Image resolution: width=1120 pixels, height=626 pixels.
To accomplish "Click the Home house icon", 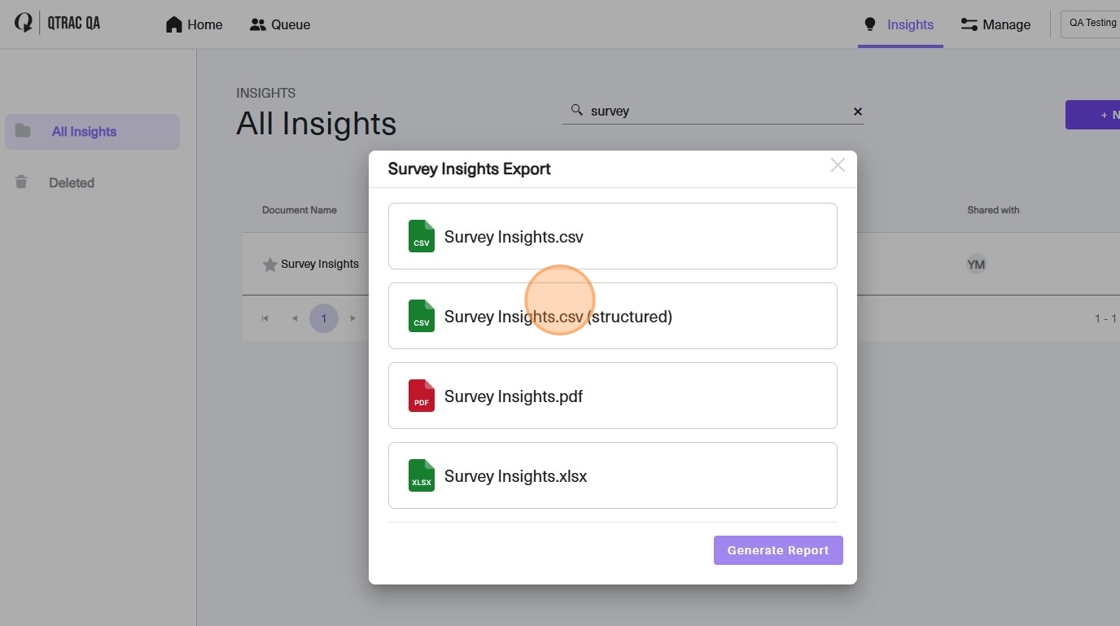I will tap(174, 24).
